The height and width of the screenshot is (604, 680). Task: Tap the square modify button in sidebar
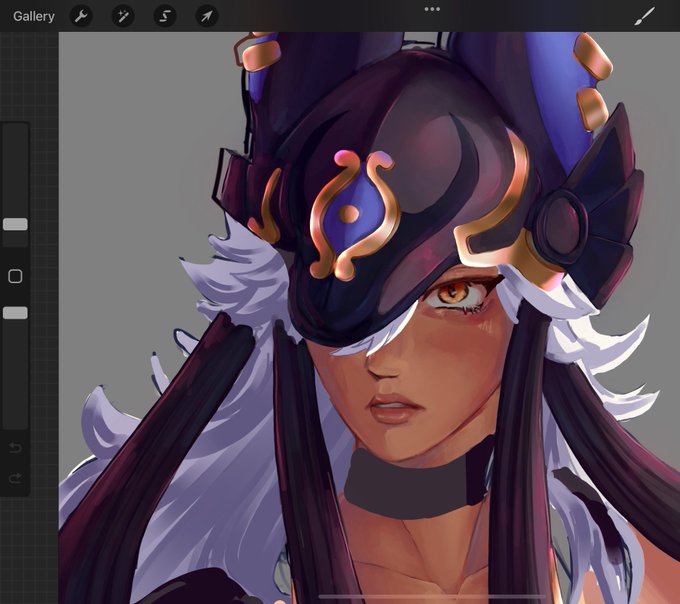pyautogui.click(x=15, y=276)
